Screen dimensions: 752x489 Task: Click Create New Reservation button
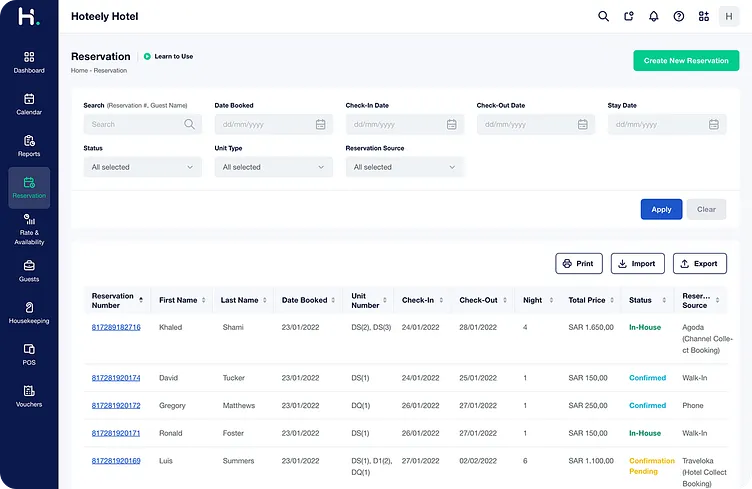686,60
